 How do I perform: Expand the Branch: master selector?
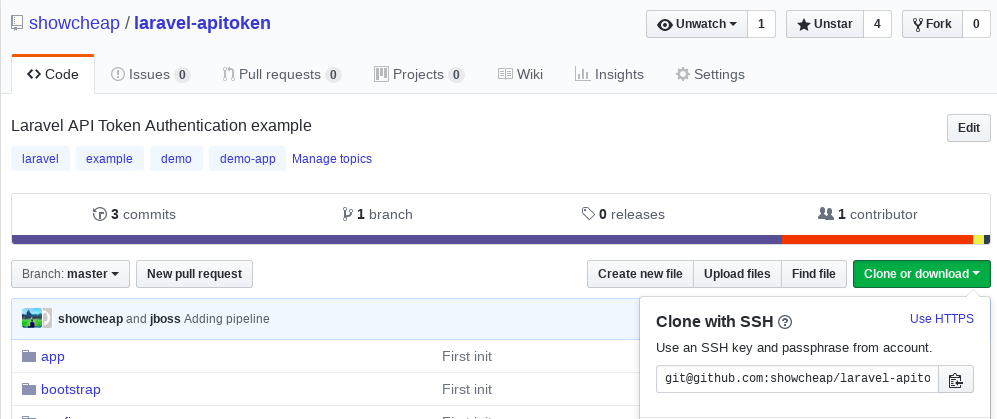[71, 274]
